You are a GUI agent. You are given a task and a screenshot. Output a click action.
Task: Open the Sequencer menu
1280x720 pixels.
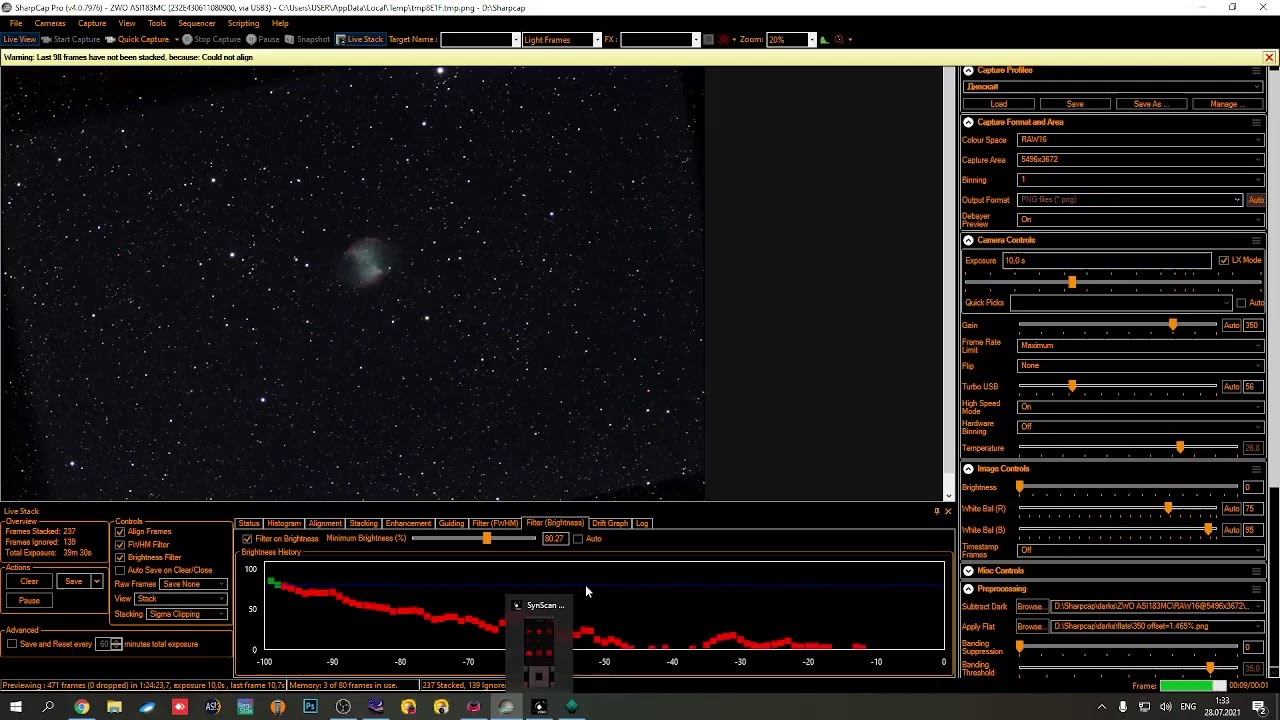tap(196, 23)
